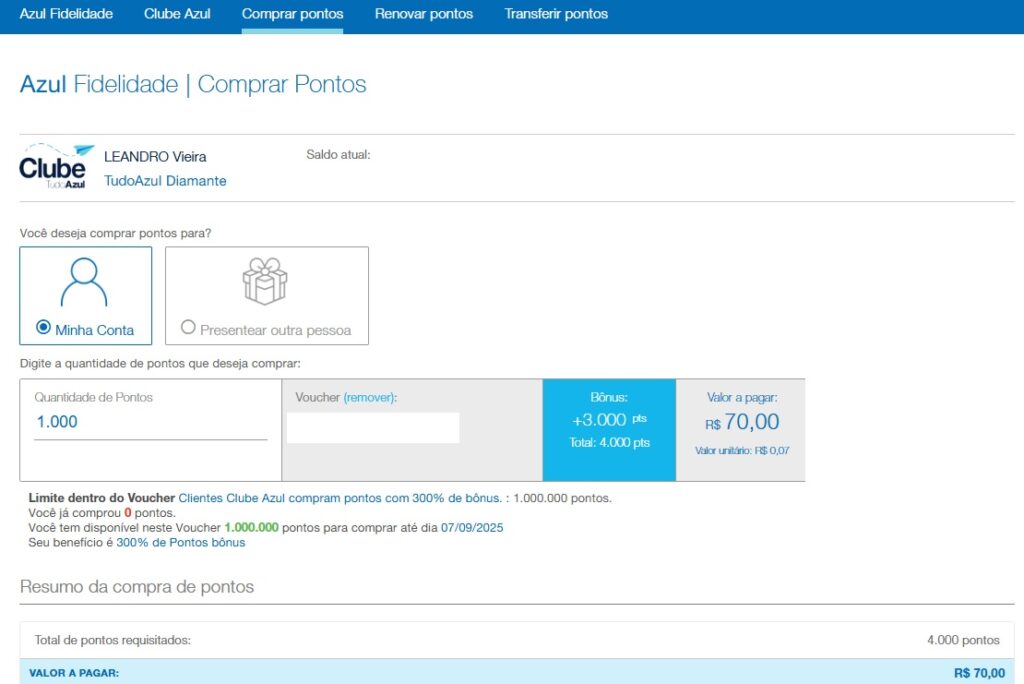Viewport: 1024px width, 684px height.
Task: Click the gift box icon
Action: (x=265, y=281)
